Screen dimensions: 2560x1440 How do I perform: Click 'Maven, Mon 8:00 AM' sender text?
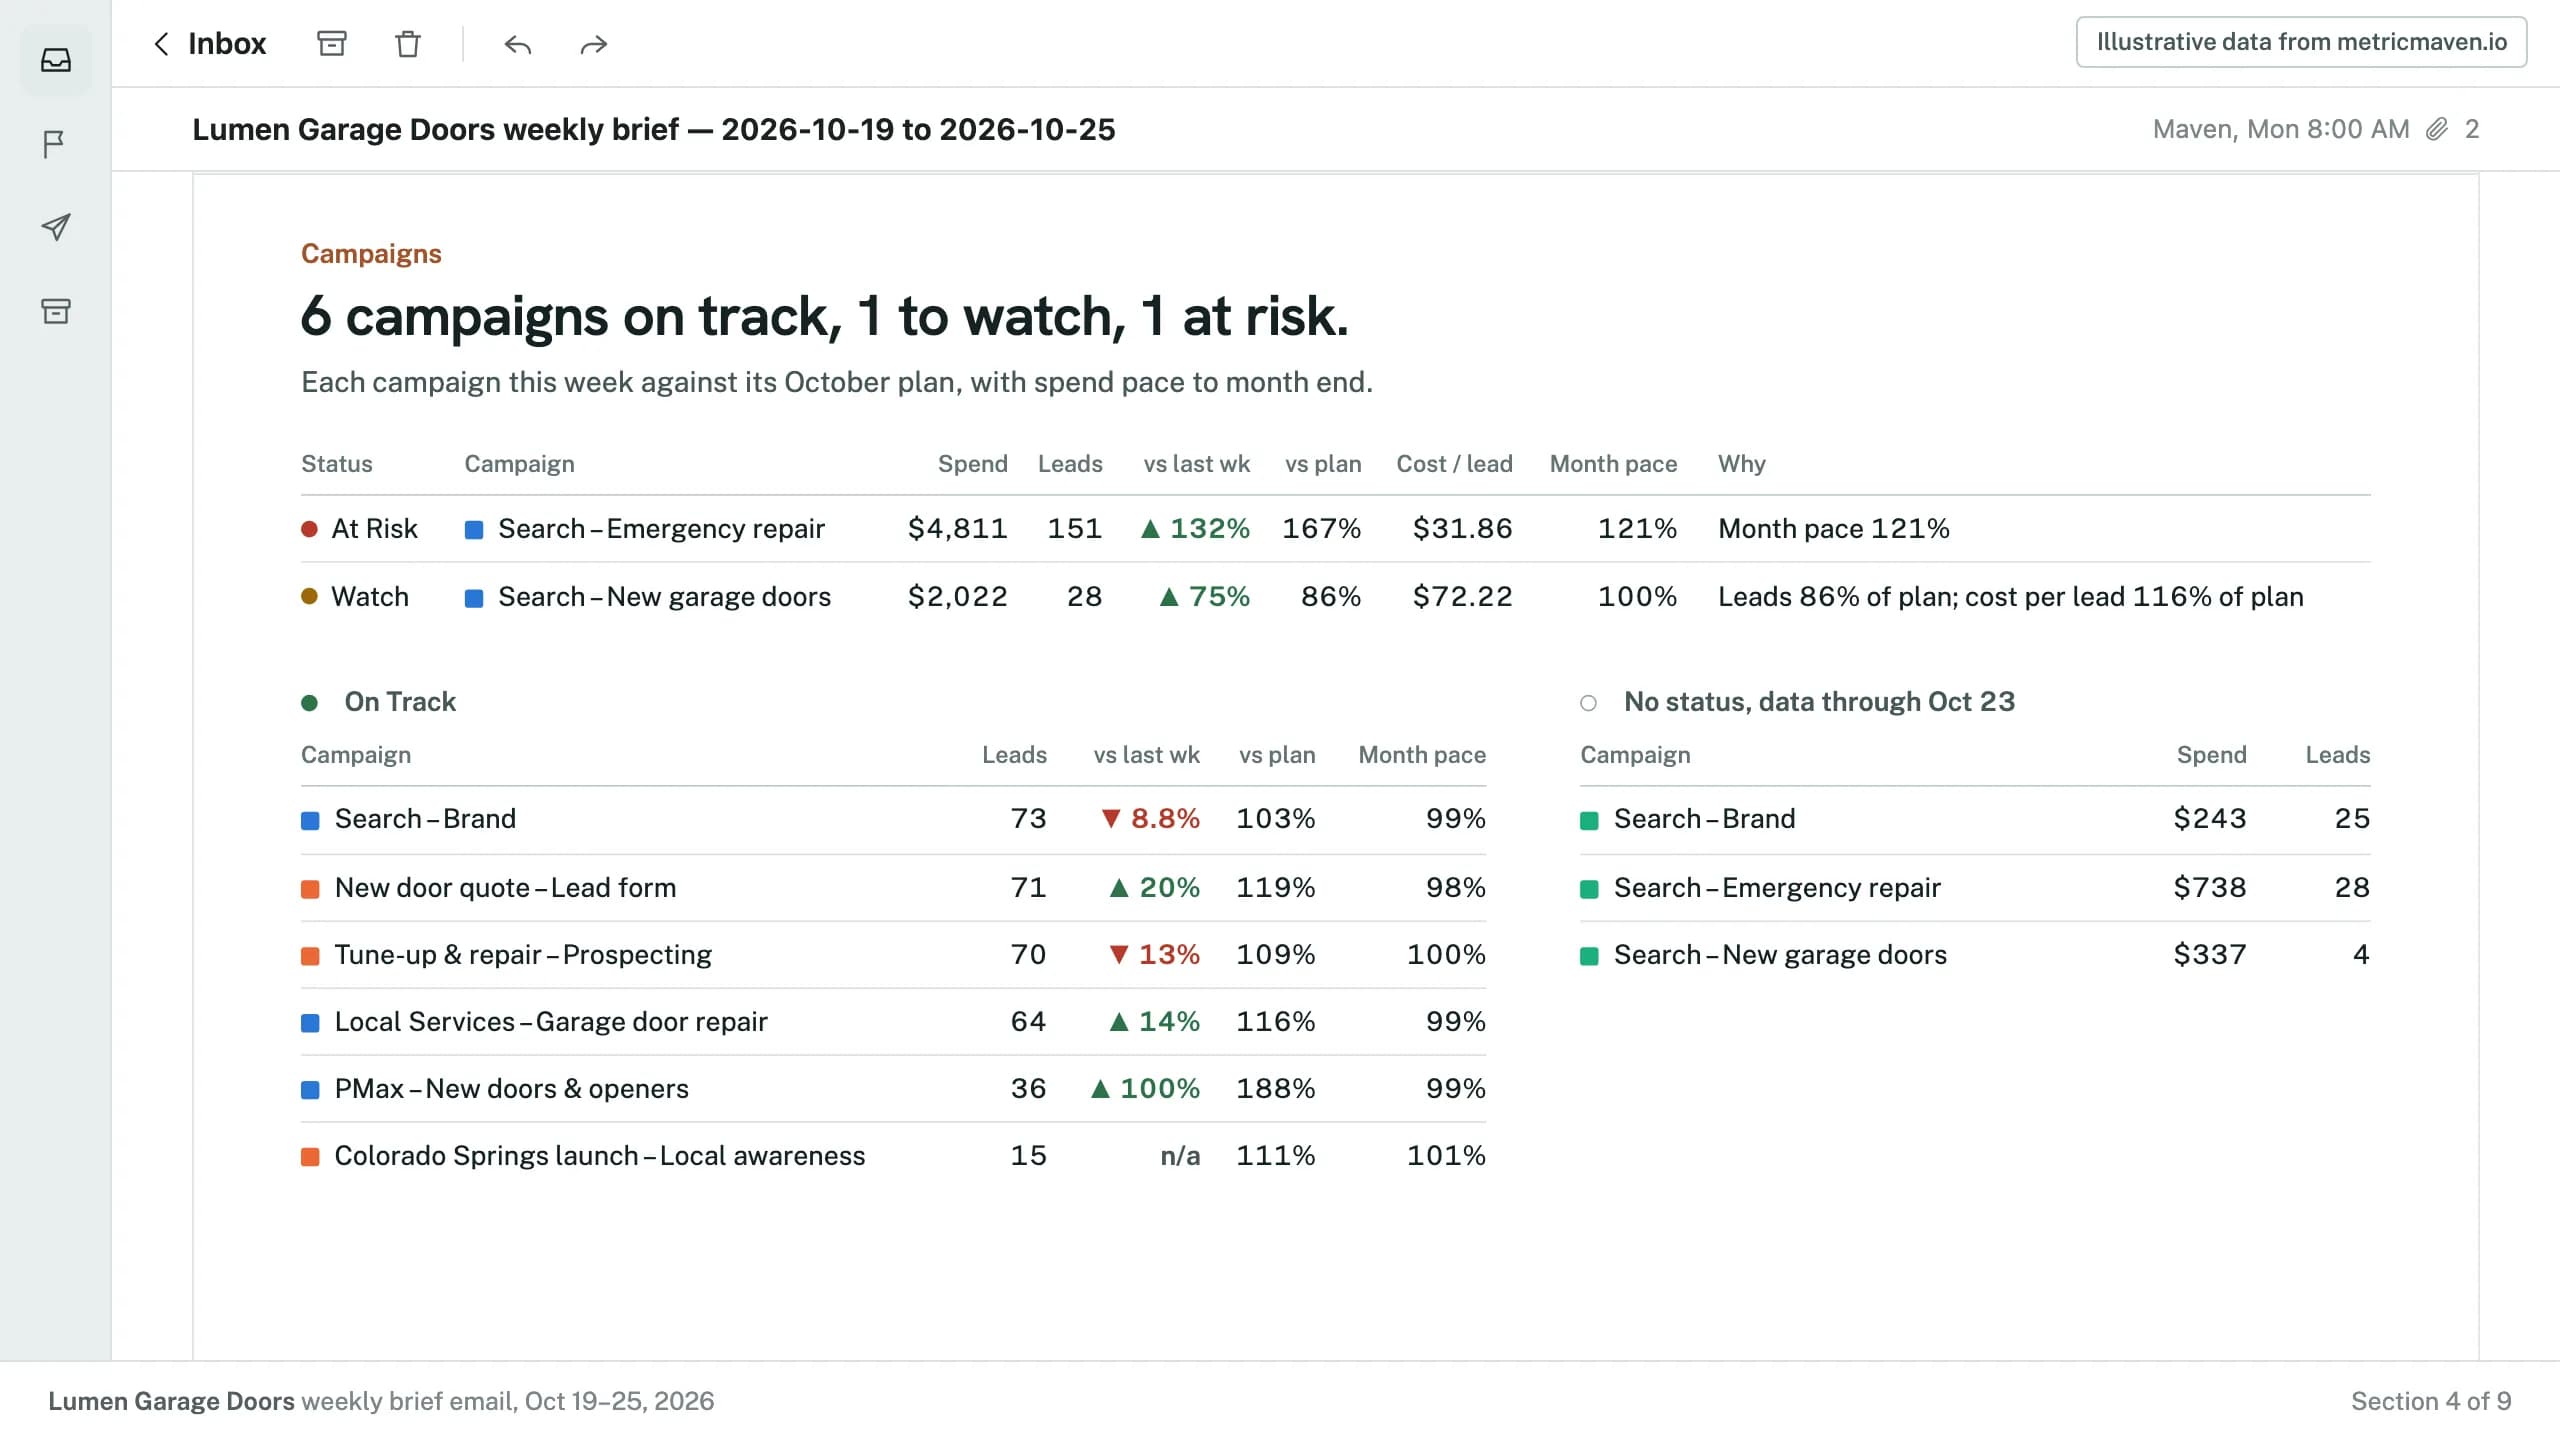(2281, 129)
